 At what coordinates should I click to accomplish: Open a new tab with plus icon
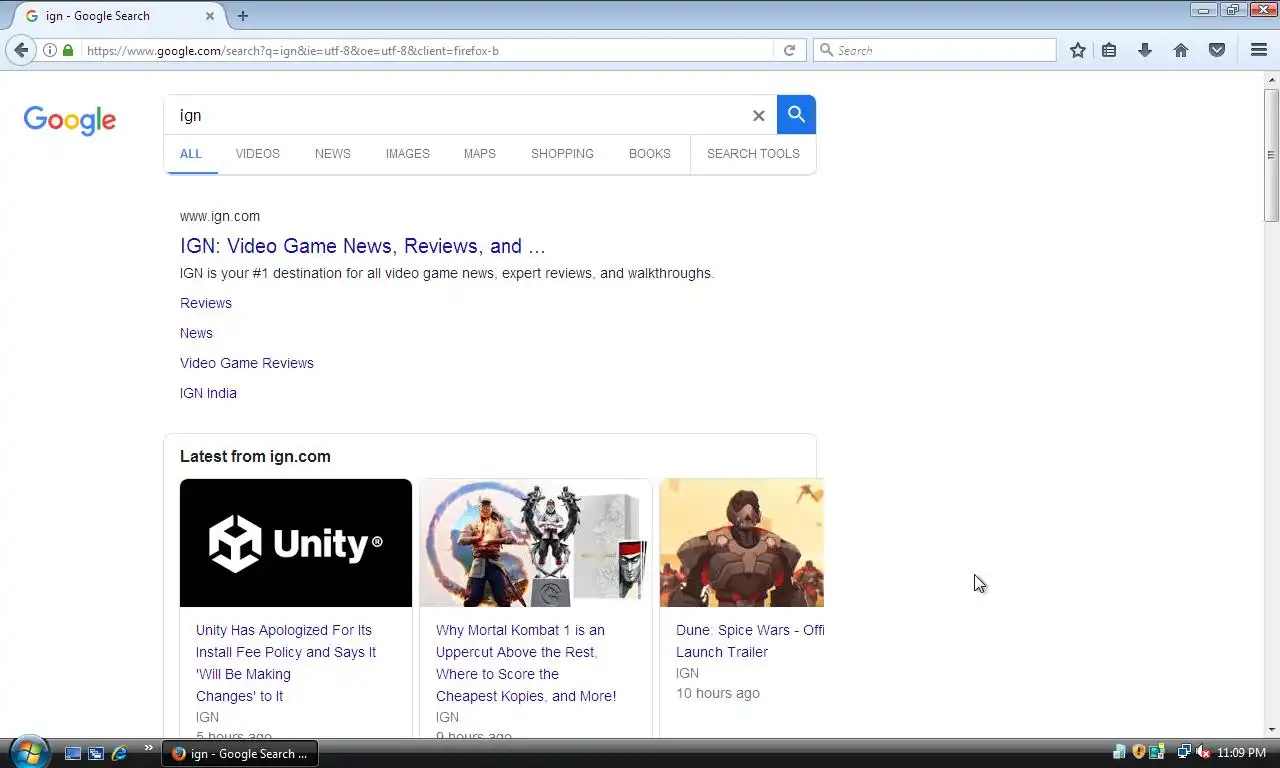(243, 16)
